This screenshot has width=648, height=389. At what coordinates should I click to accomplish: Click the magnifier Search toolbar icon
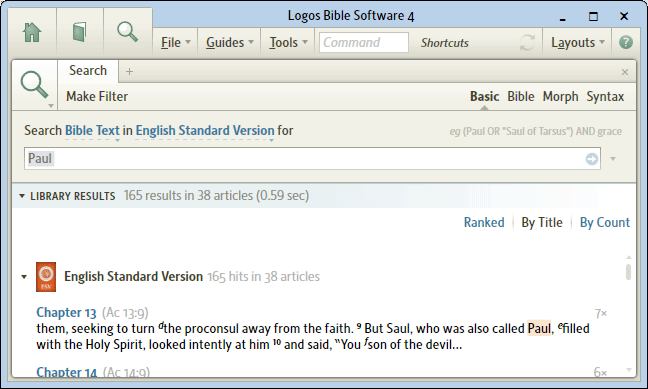(127, 32)
